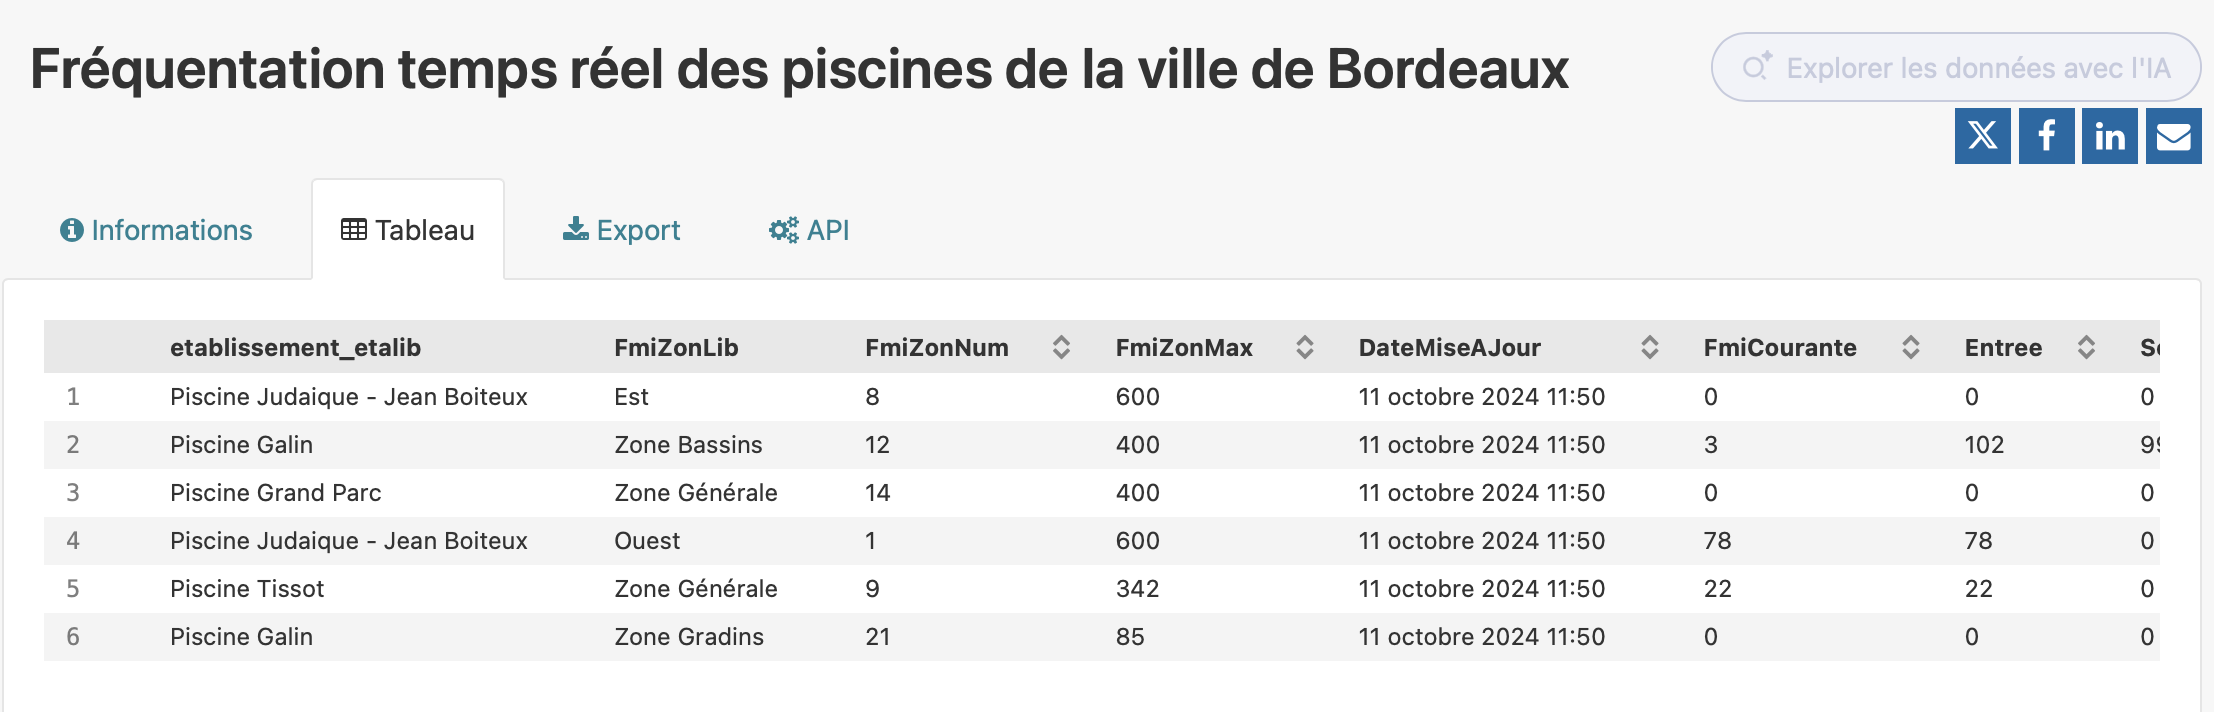
Task: Sort the table by FmiCourante arrows
Action: point(1910,347)
